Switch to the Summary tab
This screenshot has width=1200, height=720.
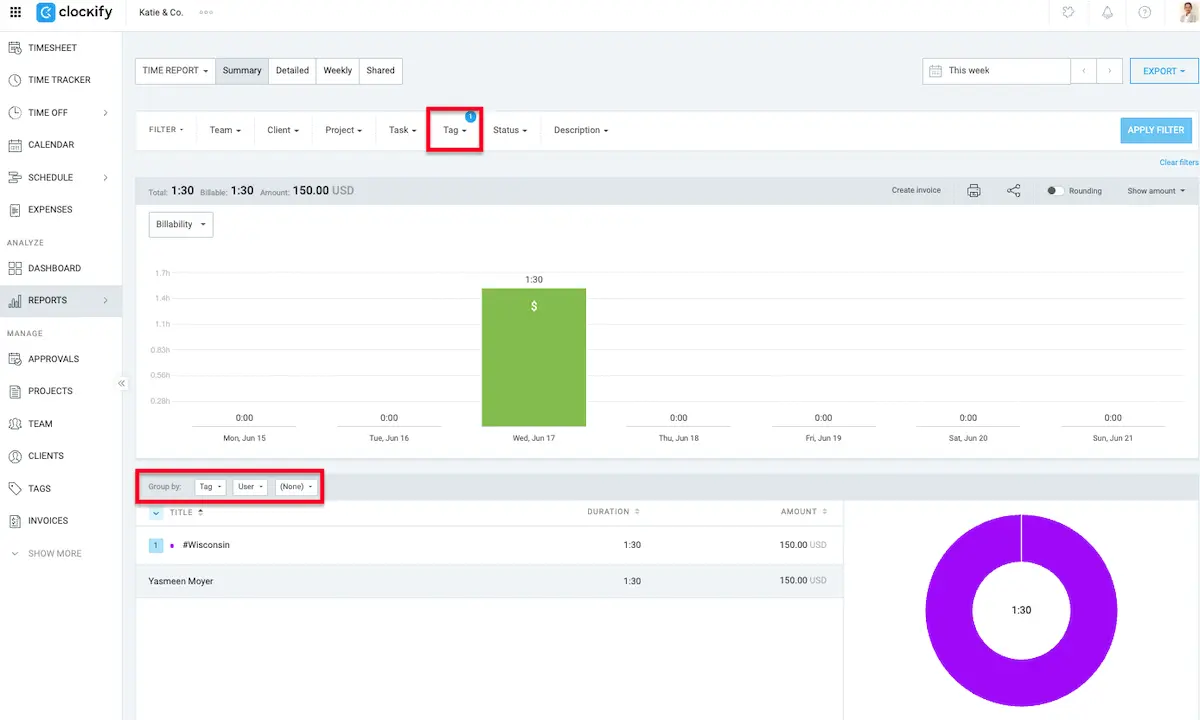tap(242, 71)
